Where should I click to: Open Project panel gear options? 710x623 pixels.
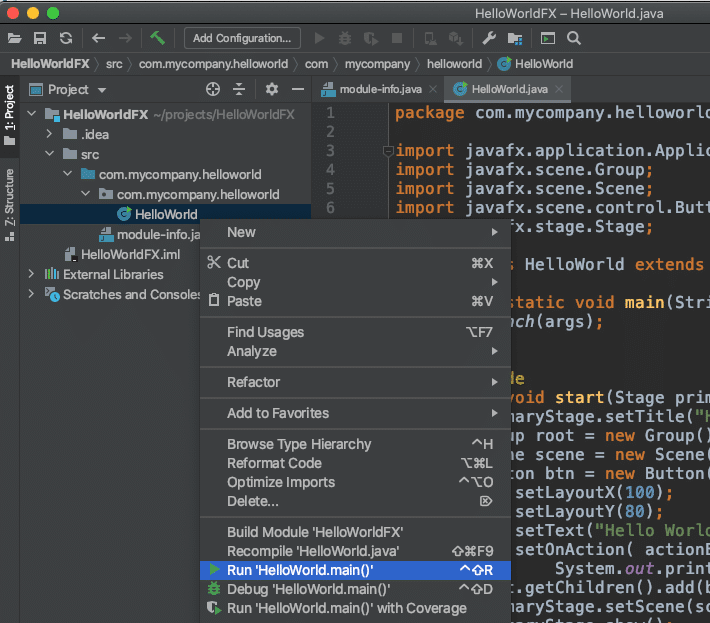coord(272,89)
